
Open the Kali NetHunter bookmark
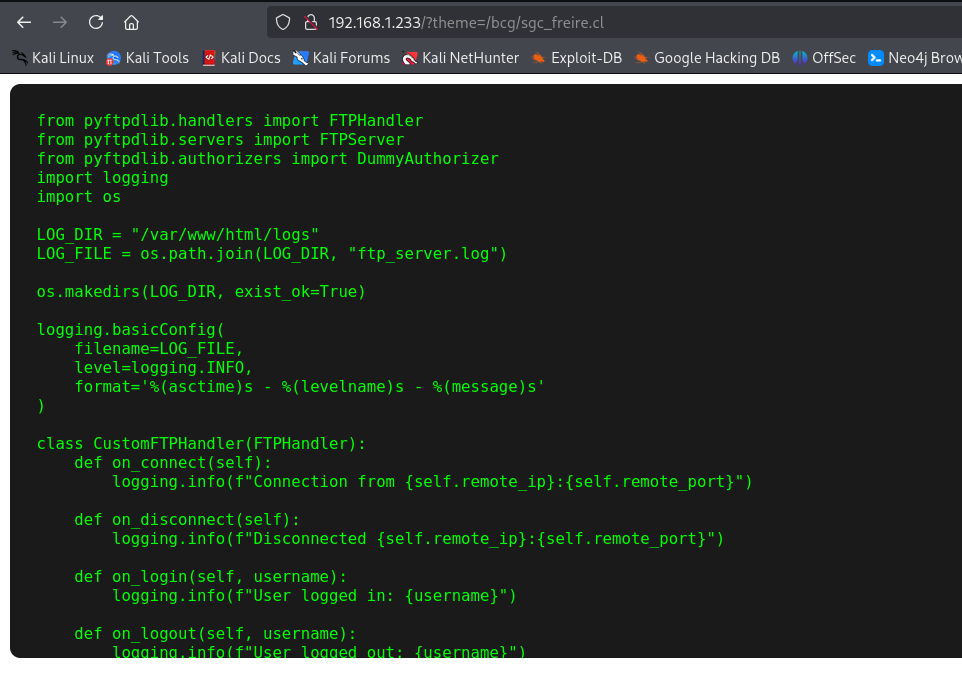(x=460, y=58)
